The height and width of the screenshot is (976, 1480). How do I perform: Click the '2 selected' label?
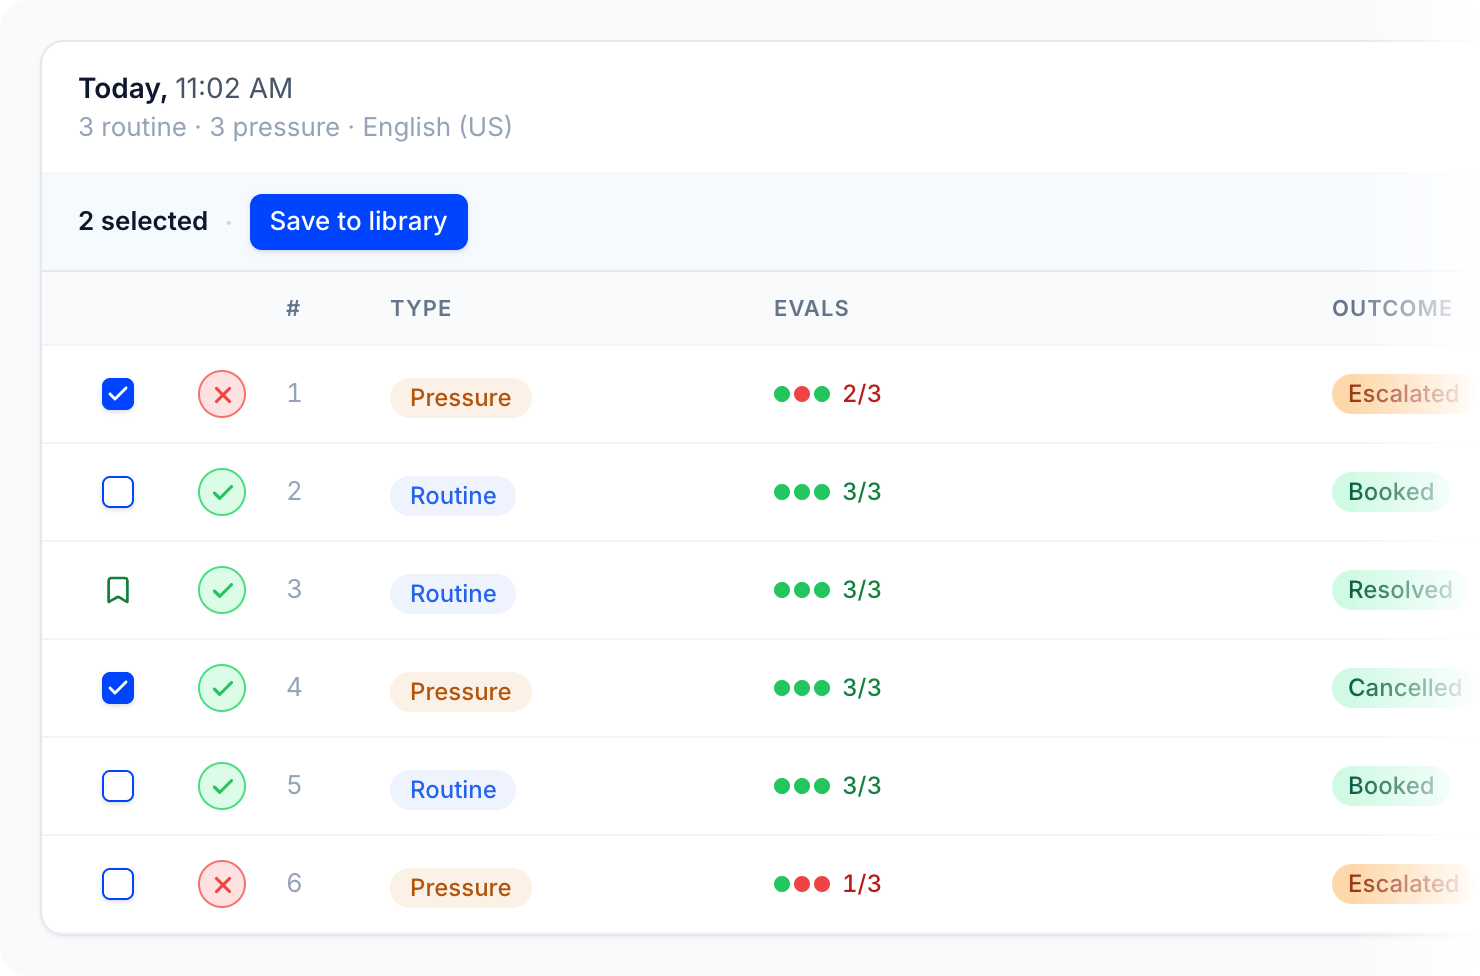tap(143, 221)
